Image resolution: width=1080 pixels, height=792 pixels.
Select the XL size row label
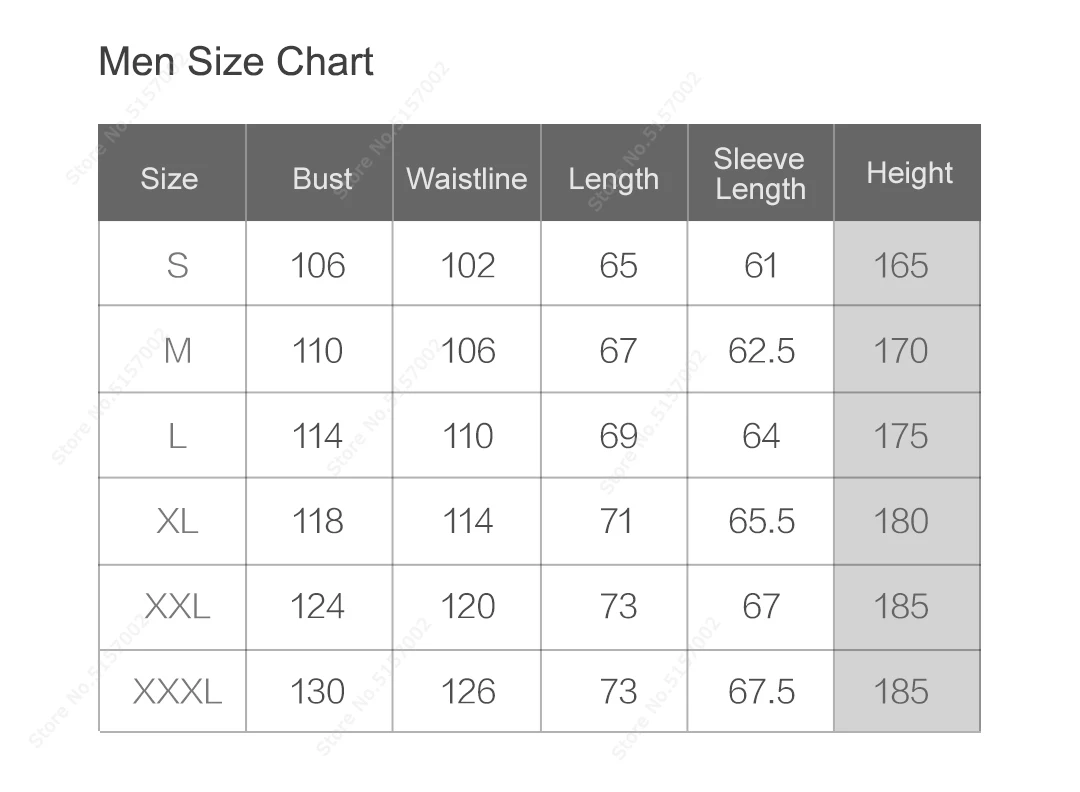(177, 521)
